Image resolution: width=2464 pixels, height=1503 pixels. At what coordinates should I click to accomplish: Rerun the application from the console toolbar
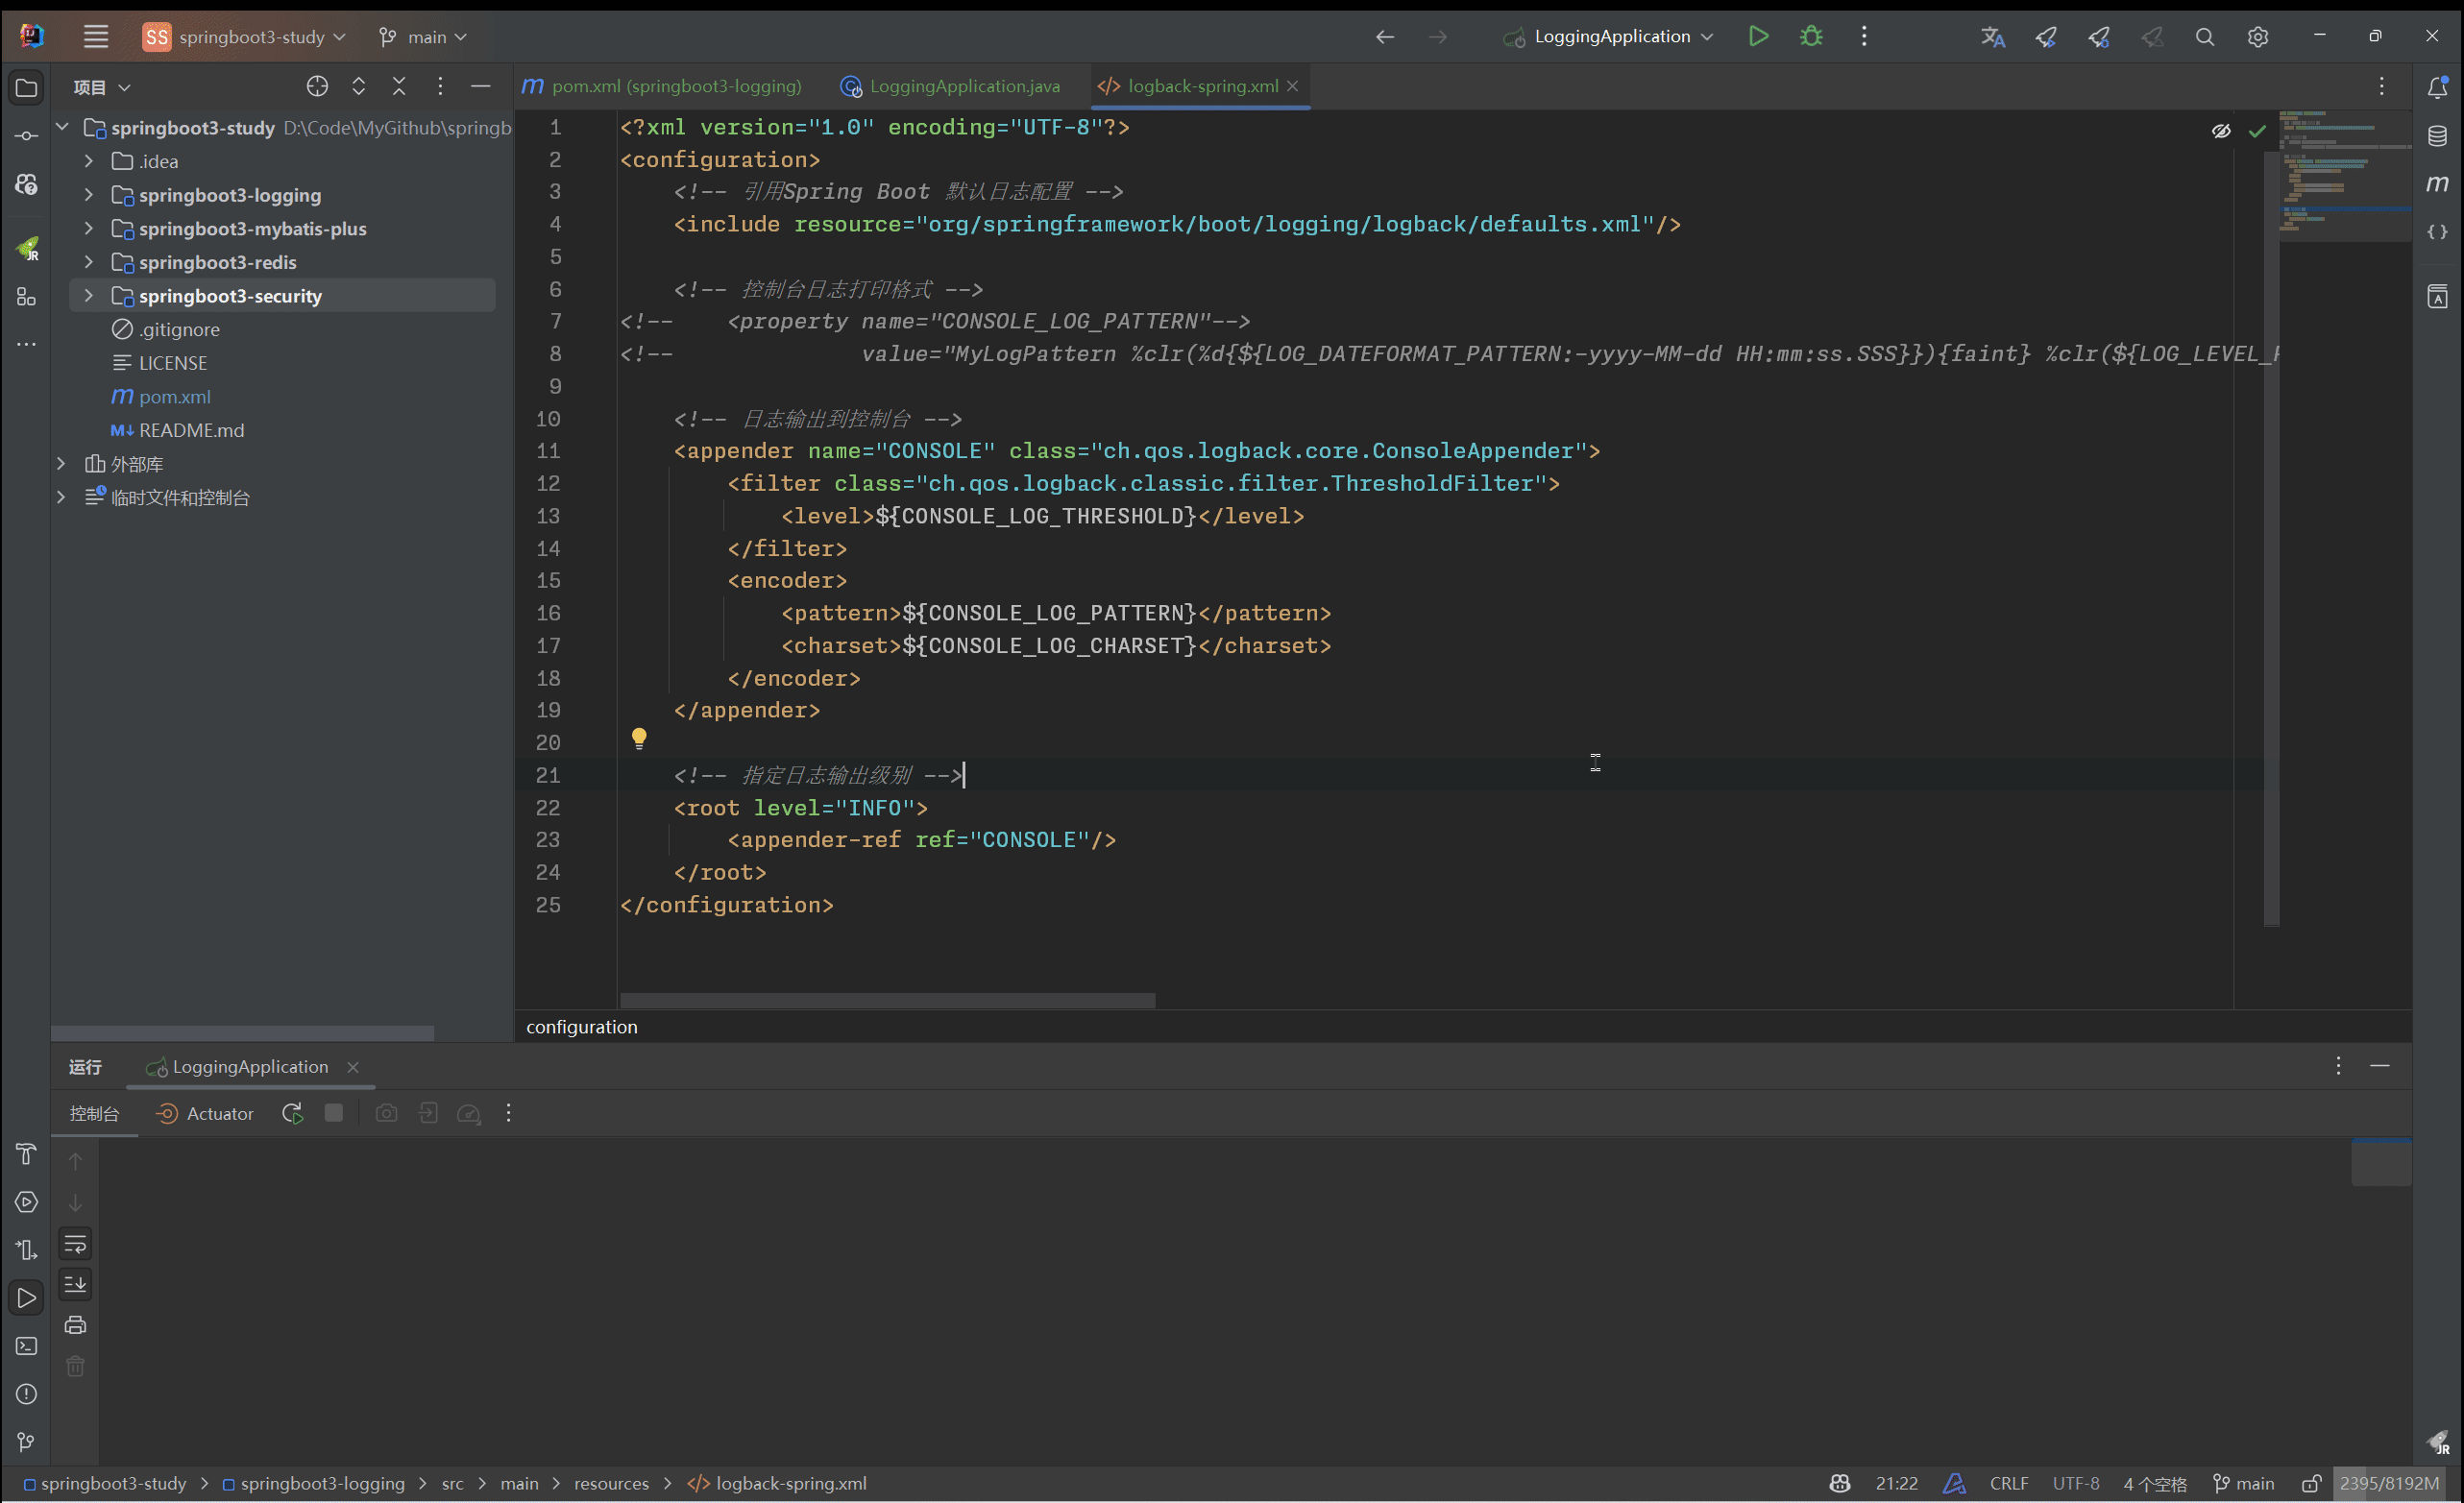[292, 1113]
